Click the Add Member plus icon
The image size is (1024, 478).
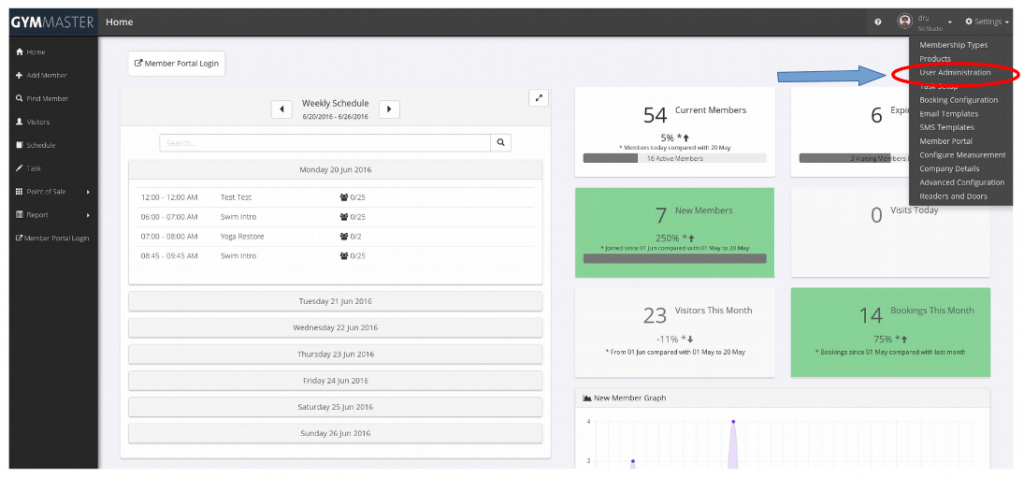tap(19, 76)
